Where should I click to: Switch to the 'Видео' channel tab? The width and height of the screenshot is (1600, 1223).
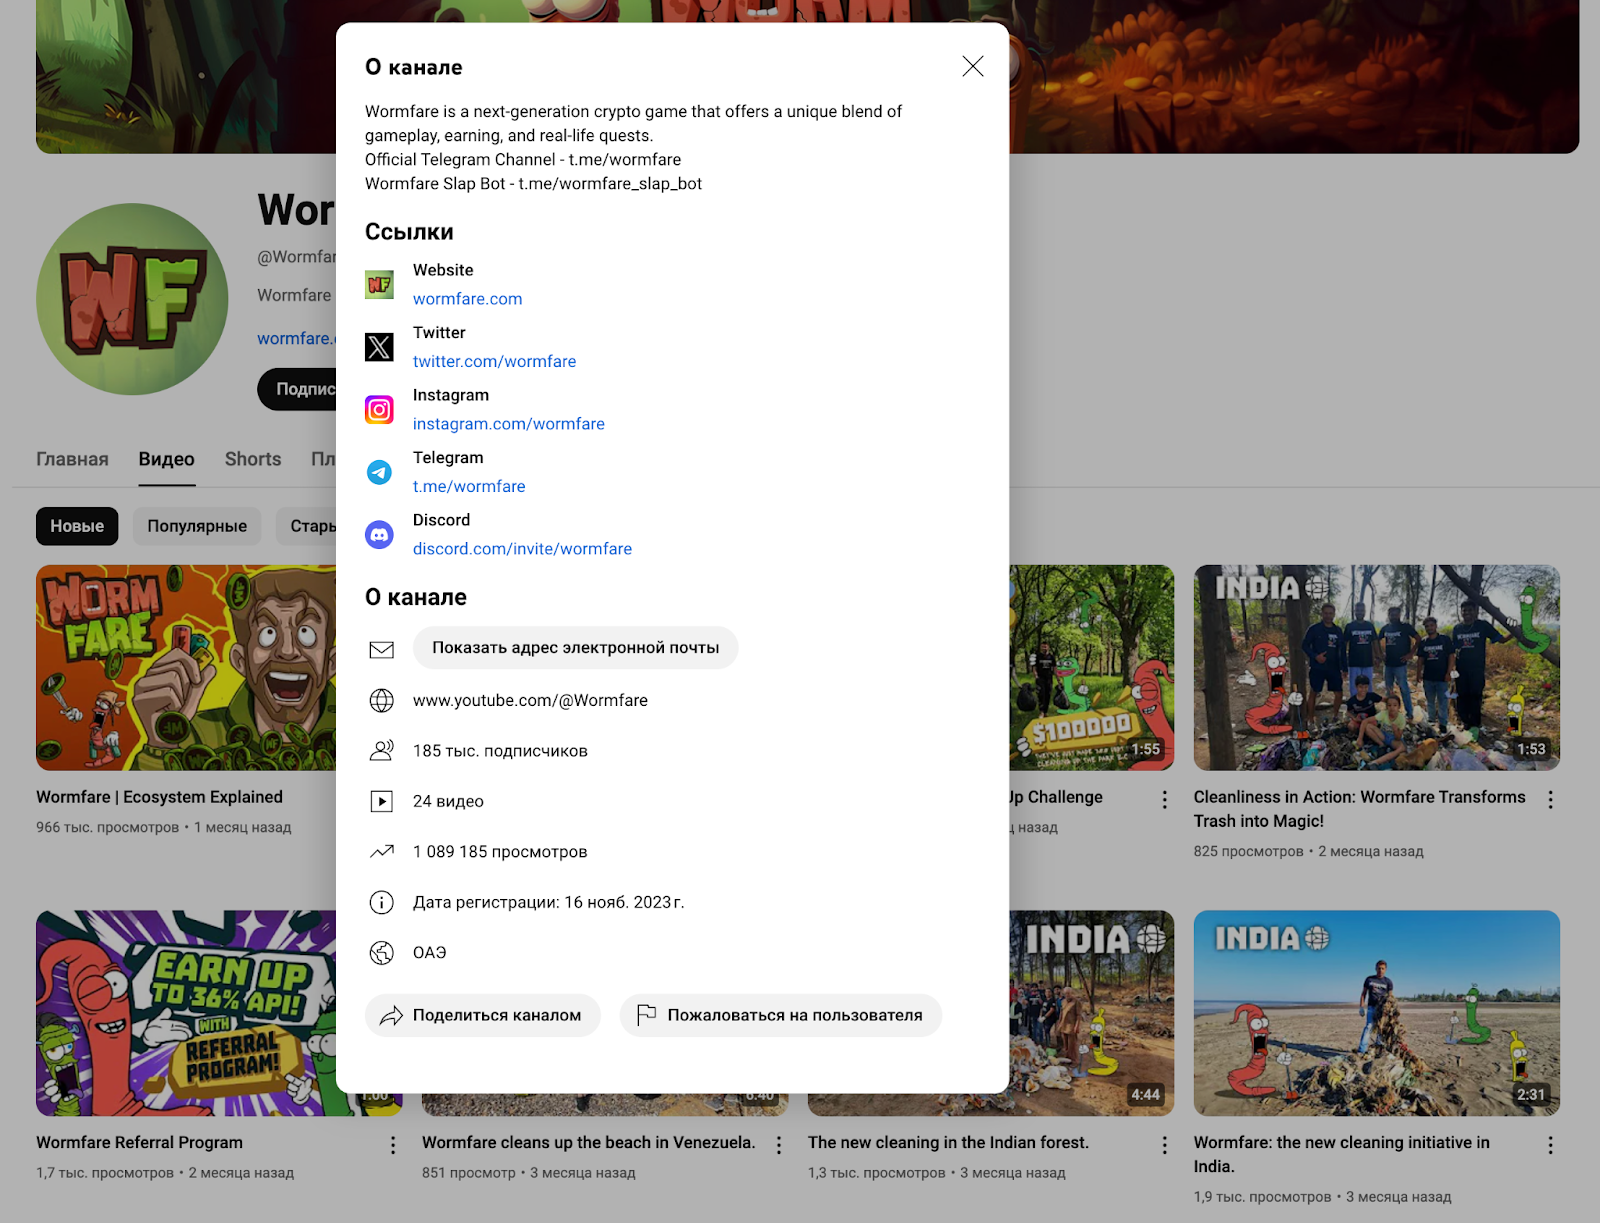pos(166,459)
